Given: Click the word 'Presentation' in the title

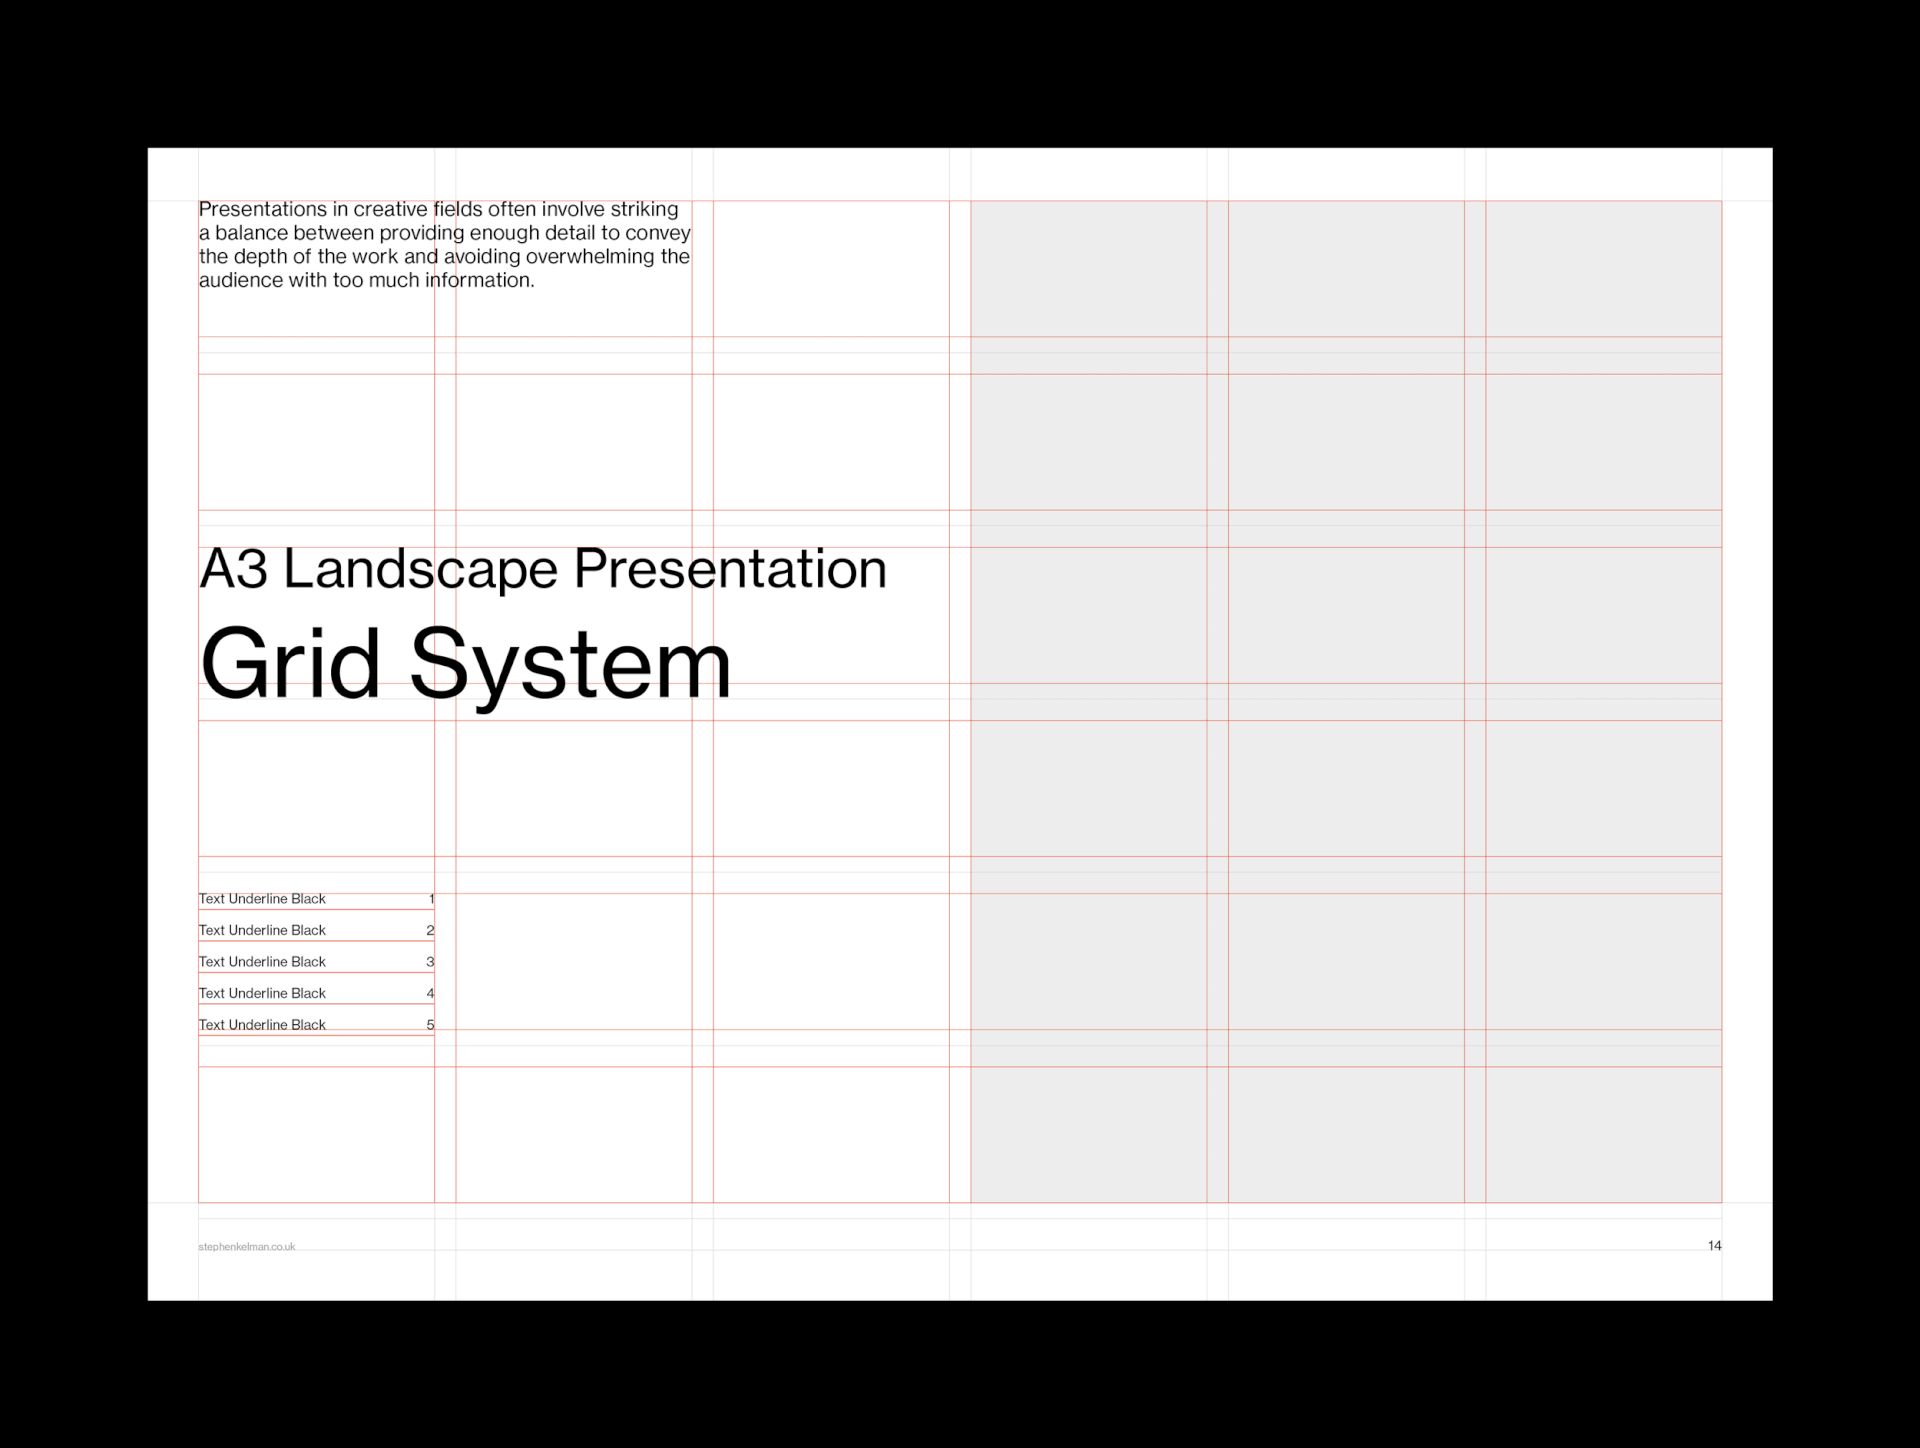Looking at the screenshot, I should [729, 569].
